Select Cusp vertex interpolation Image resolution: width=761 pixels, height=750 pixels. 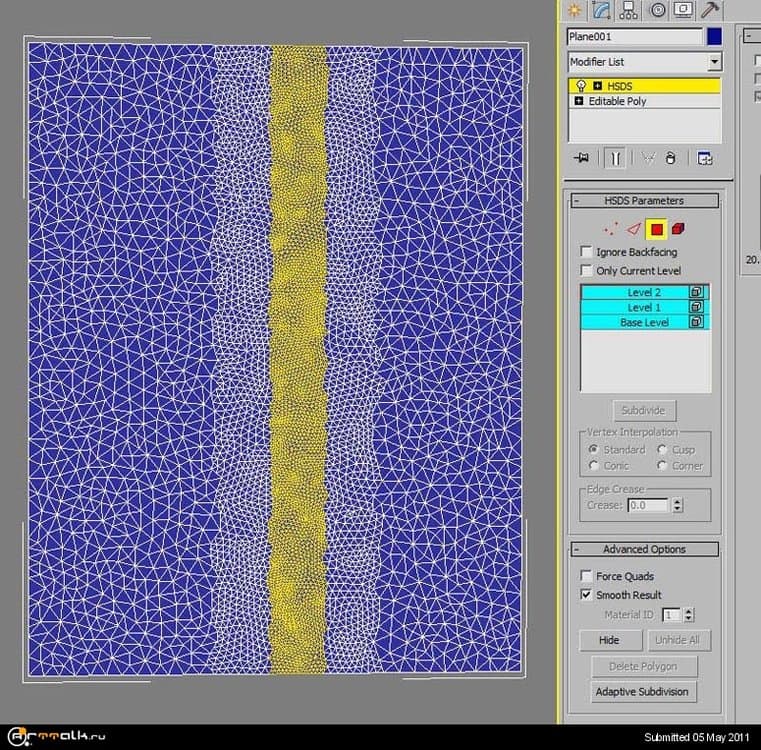[662, 450]
